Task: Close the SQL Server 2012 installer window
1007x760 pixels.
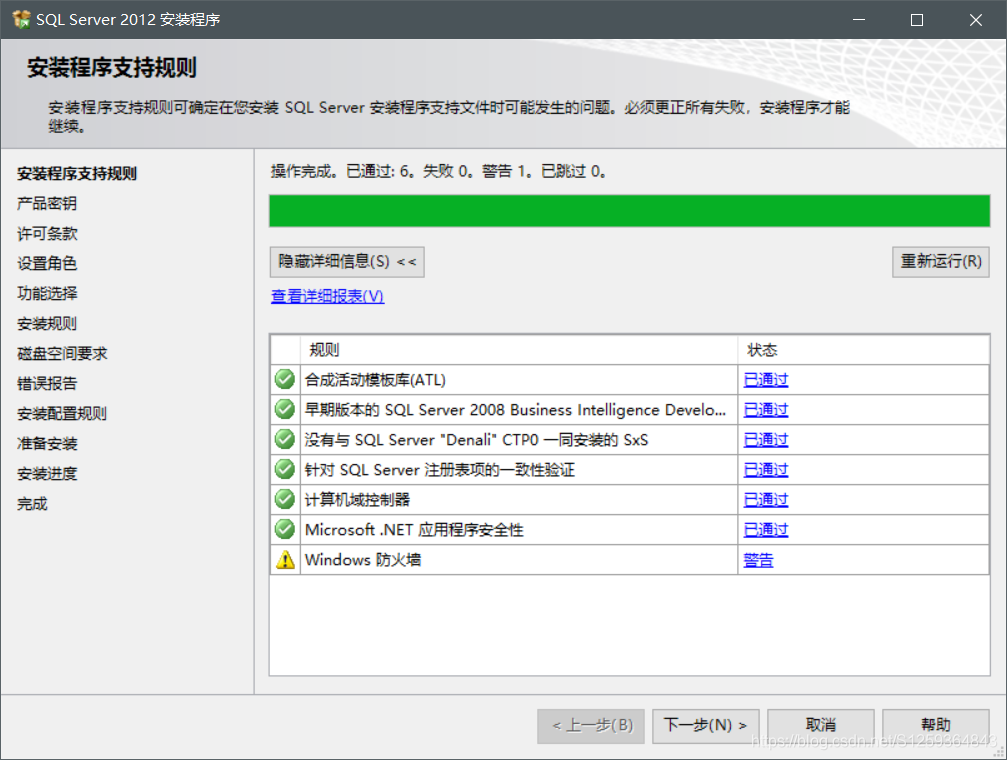Action: pyautogui.click(x=976, y=20)
